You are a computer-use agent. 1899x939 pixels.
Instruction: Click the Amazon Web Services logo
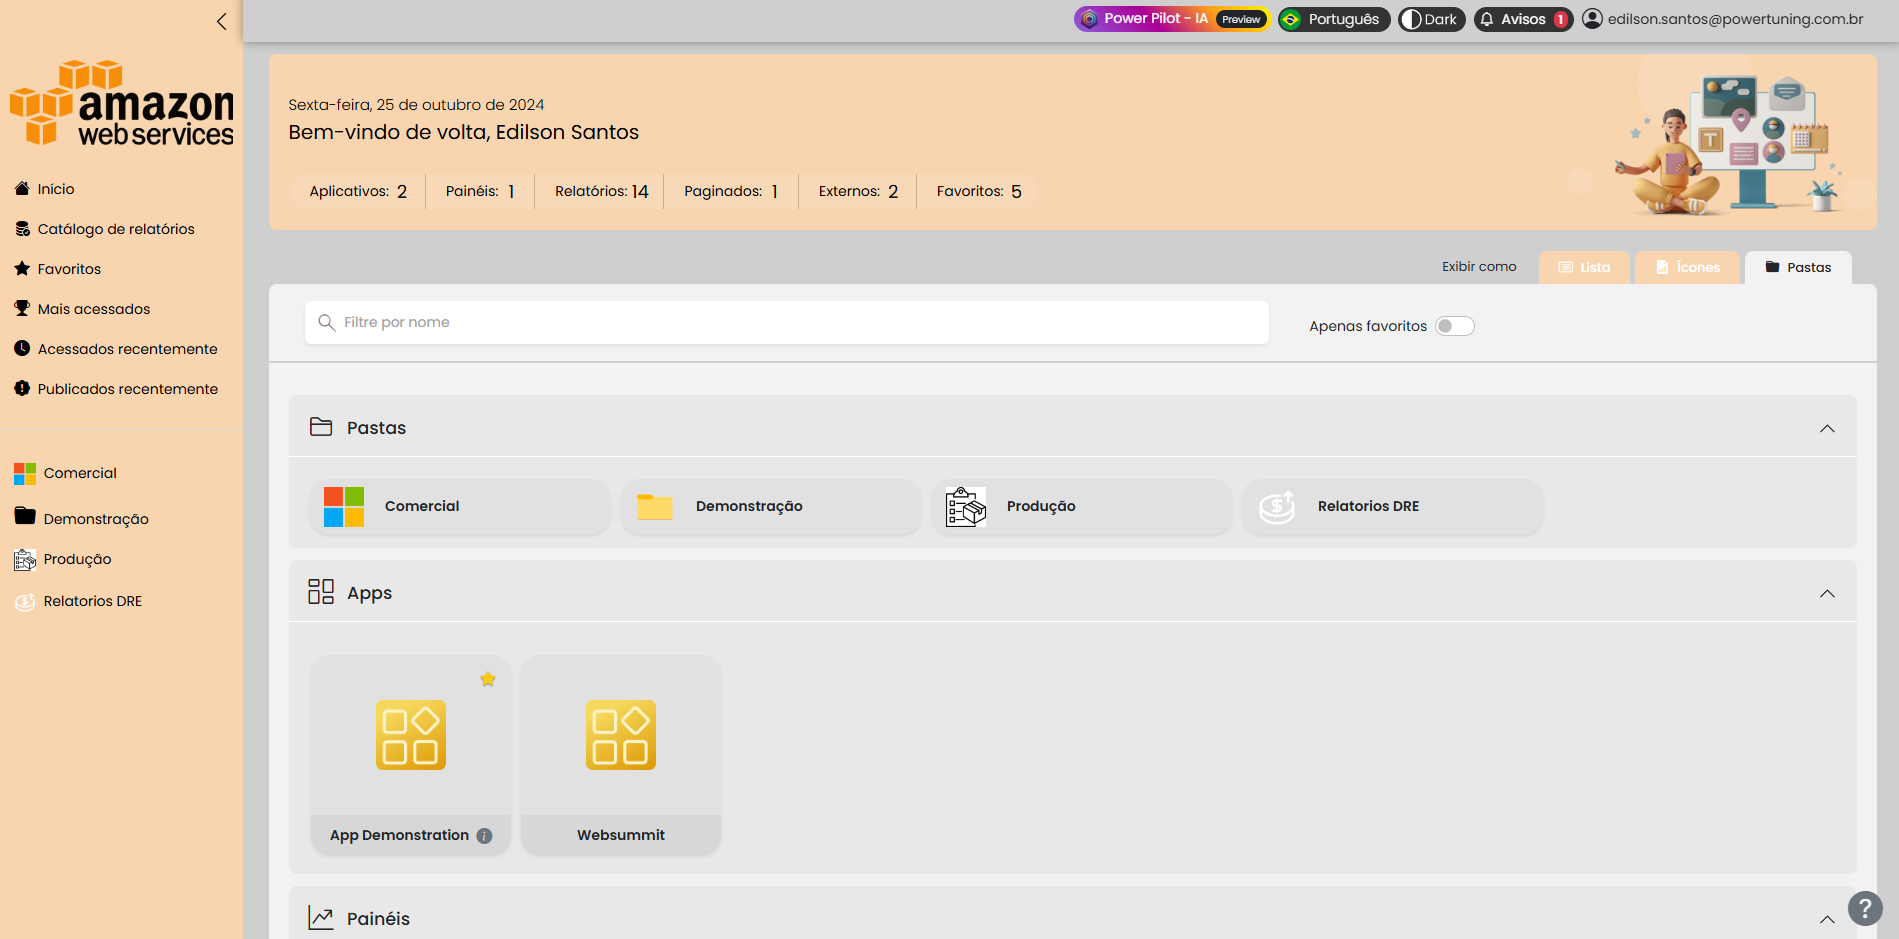(122, 103)
